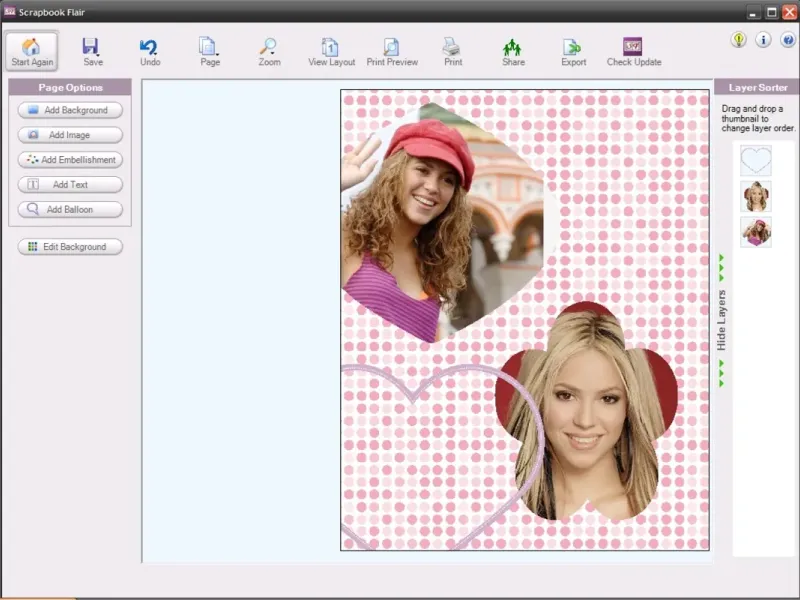Save the scrapbook with the floppy icon

tap(92, 52)
